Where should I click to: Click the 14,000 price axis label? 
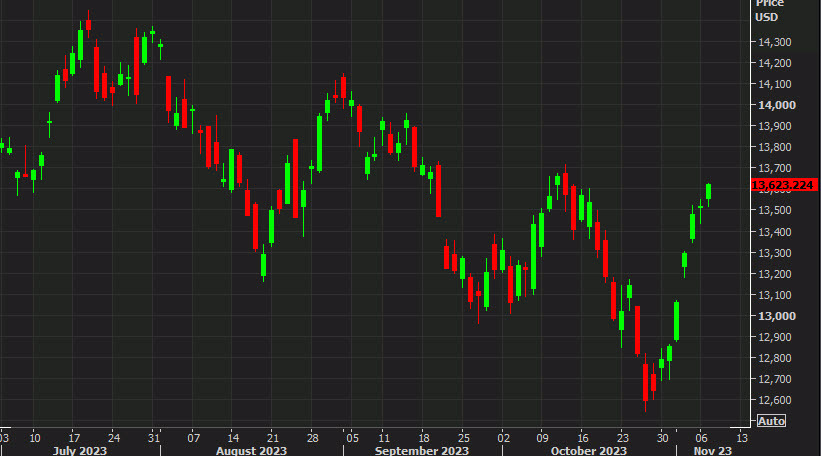[776, 105]
